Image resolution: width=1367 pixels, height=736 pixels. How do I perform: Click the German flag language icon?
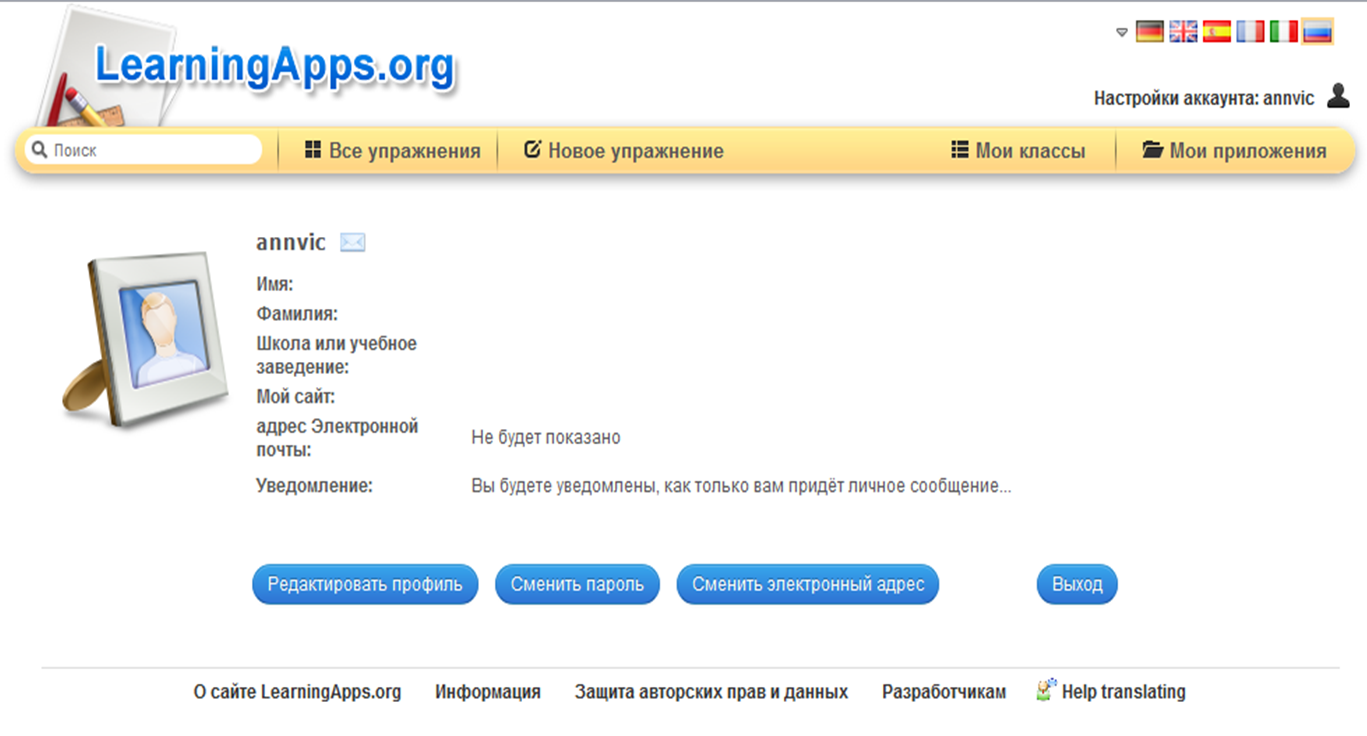1149,32
